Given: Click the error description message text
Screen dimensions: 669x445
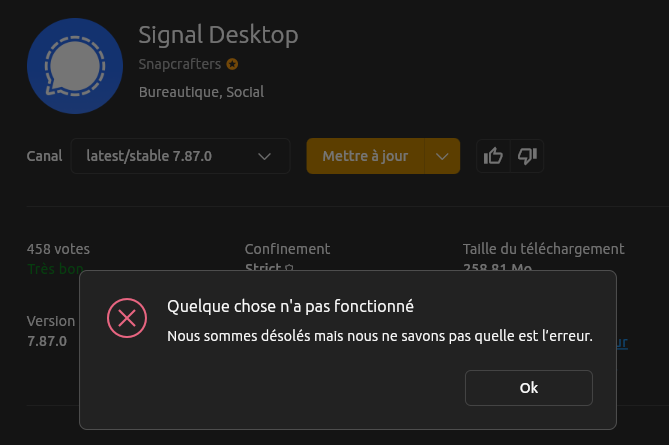Looking at the screenshot, I should point(379,336).
